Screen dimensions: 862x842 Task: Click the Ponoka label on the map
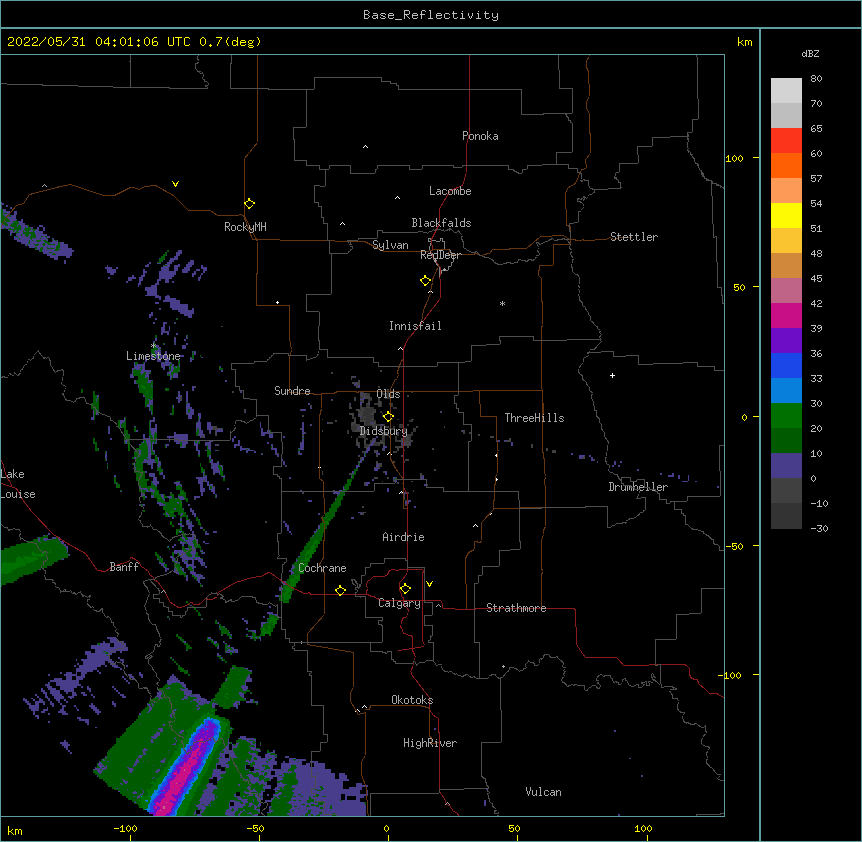point(480,136)
